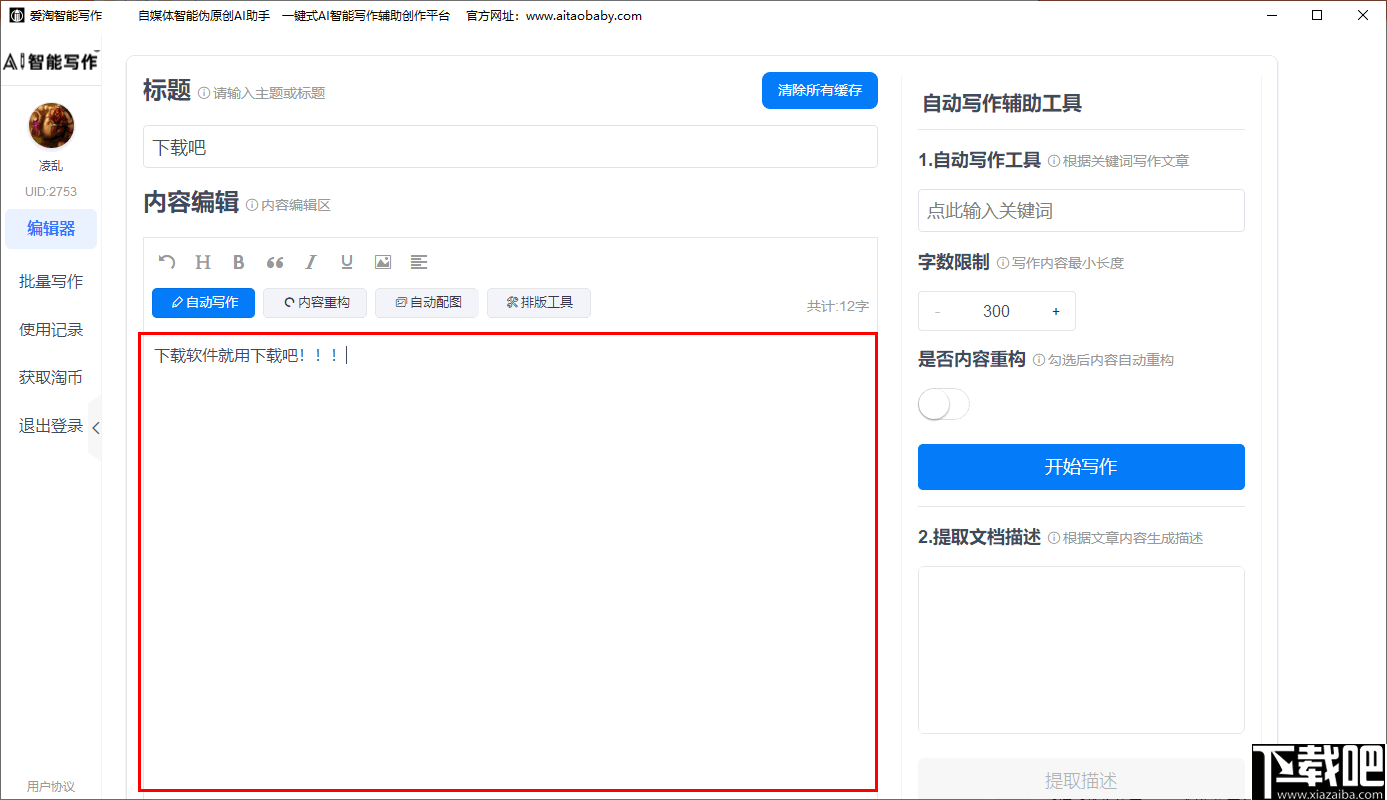Click the 提取描述 button

point(1081,781)
